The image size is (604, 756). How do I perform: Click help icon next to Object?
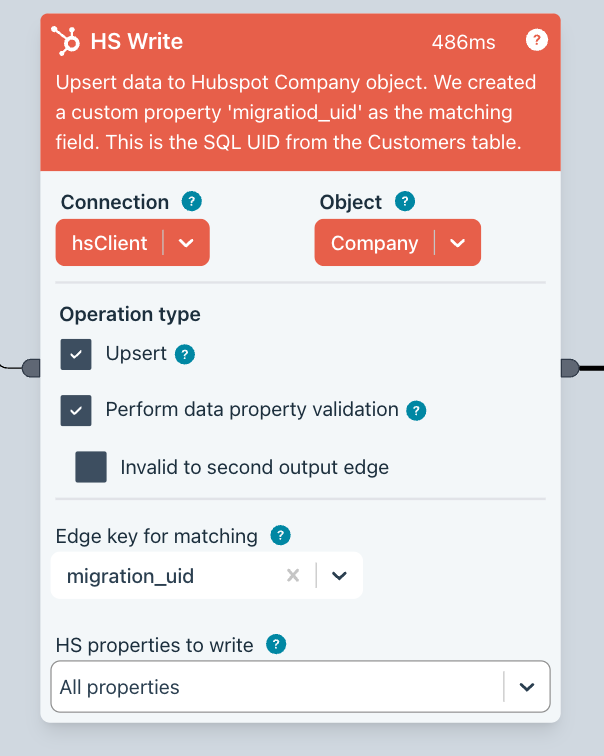pyautogui.click(x=405, y=201)
